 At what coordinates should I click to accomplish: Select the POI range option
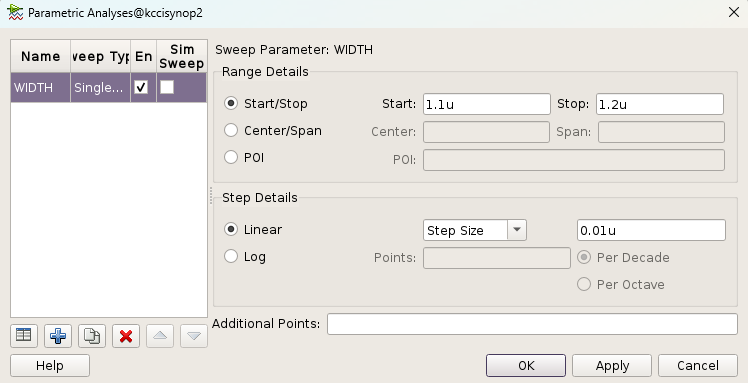click(231, 157)
